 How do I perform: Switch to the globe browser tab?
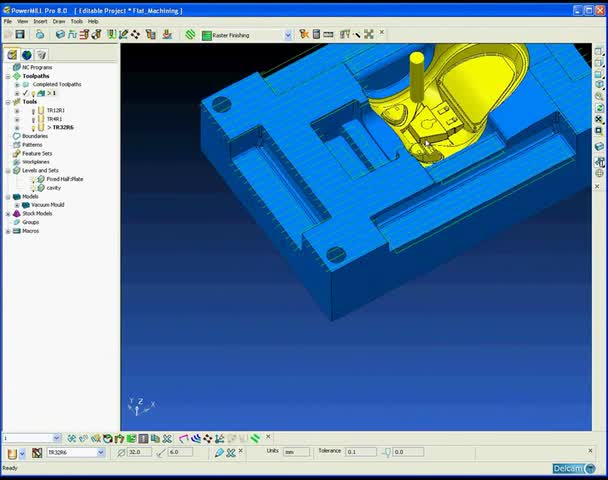(x=27, y=55)
